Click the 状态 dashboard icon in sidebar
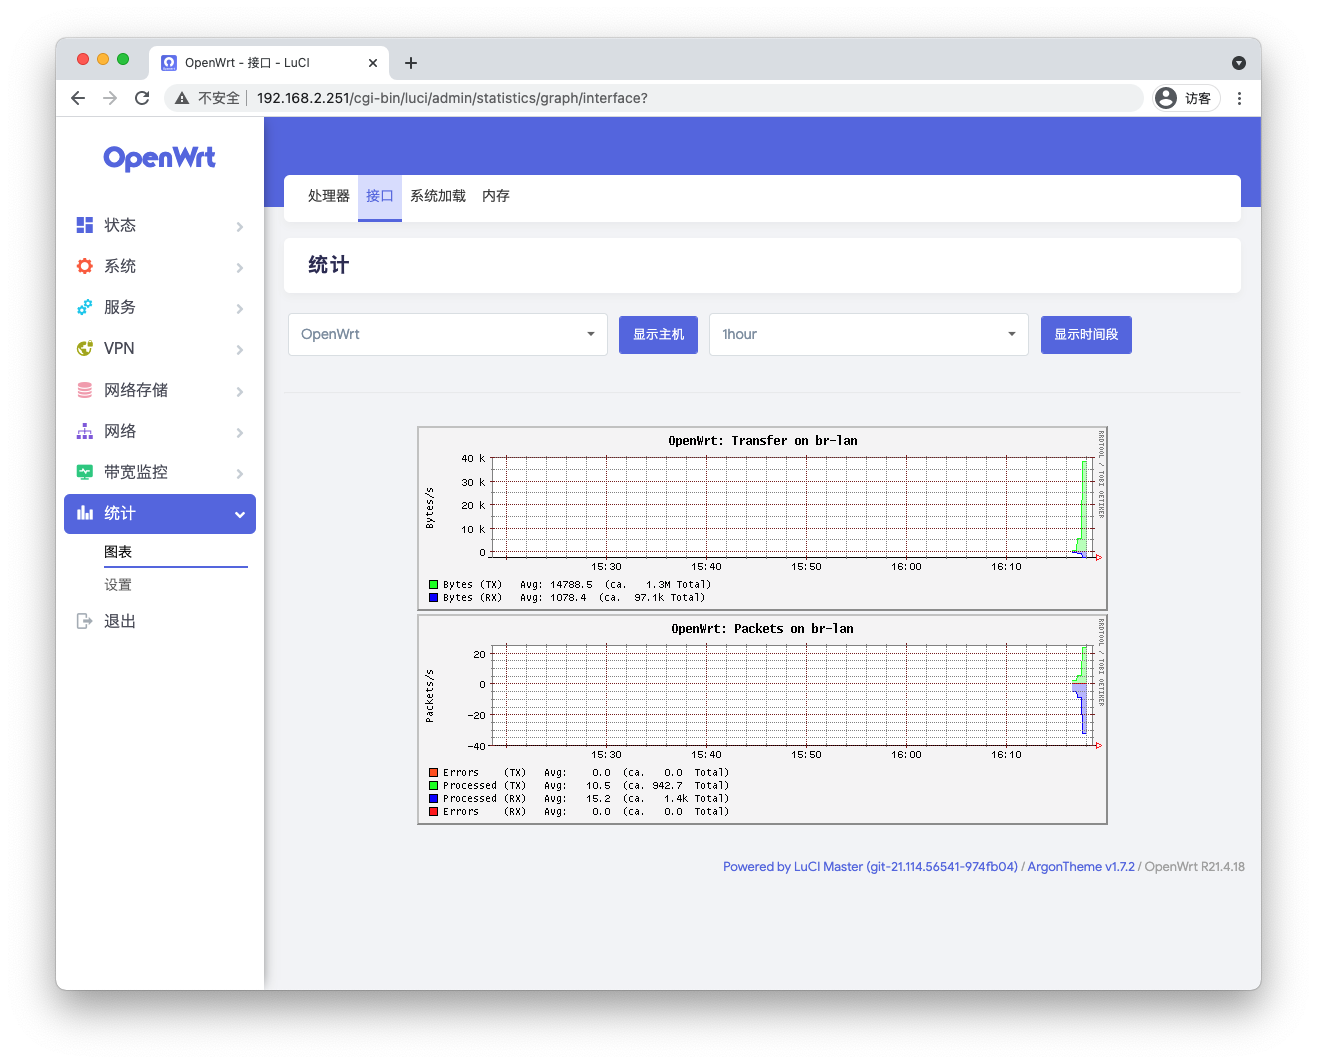Viewport: 1317px width, 1064px height. point(85,225)
